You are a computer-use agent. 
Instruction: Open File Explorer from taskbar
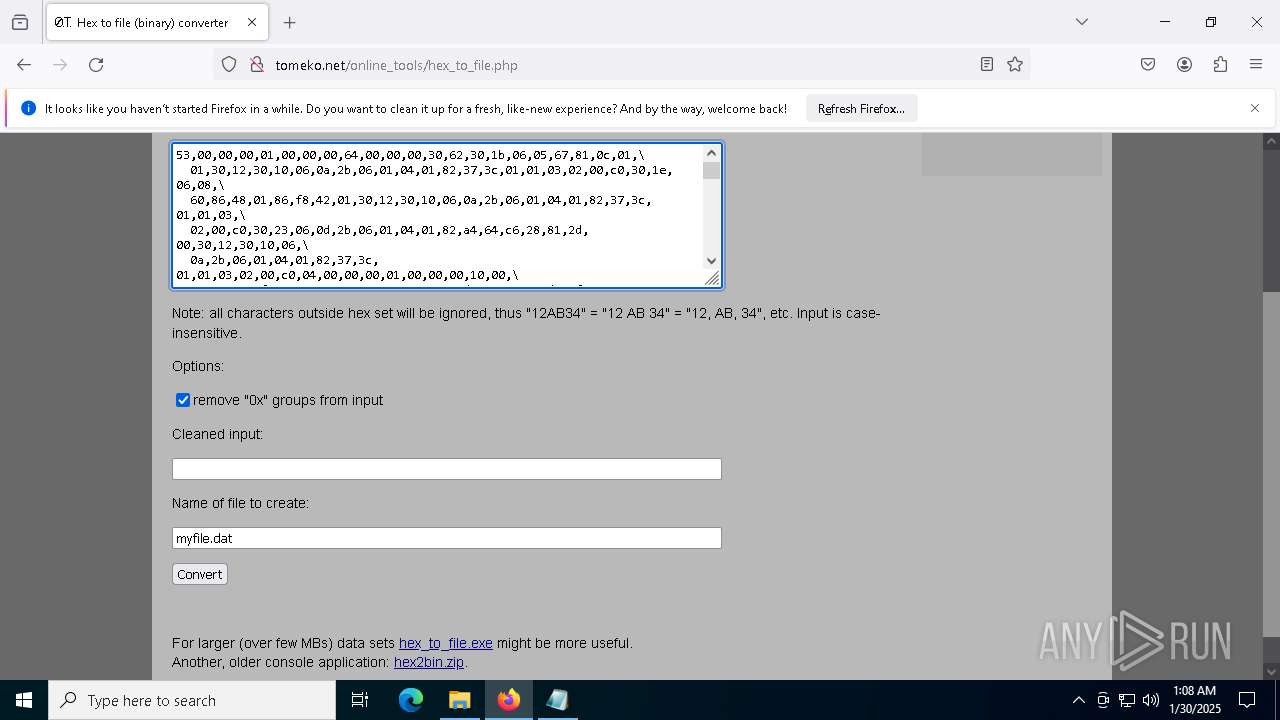coord(459,700)
